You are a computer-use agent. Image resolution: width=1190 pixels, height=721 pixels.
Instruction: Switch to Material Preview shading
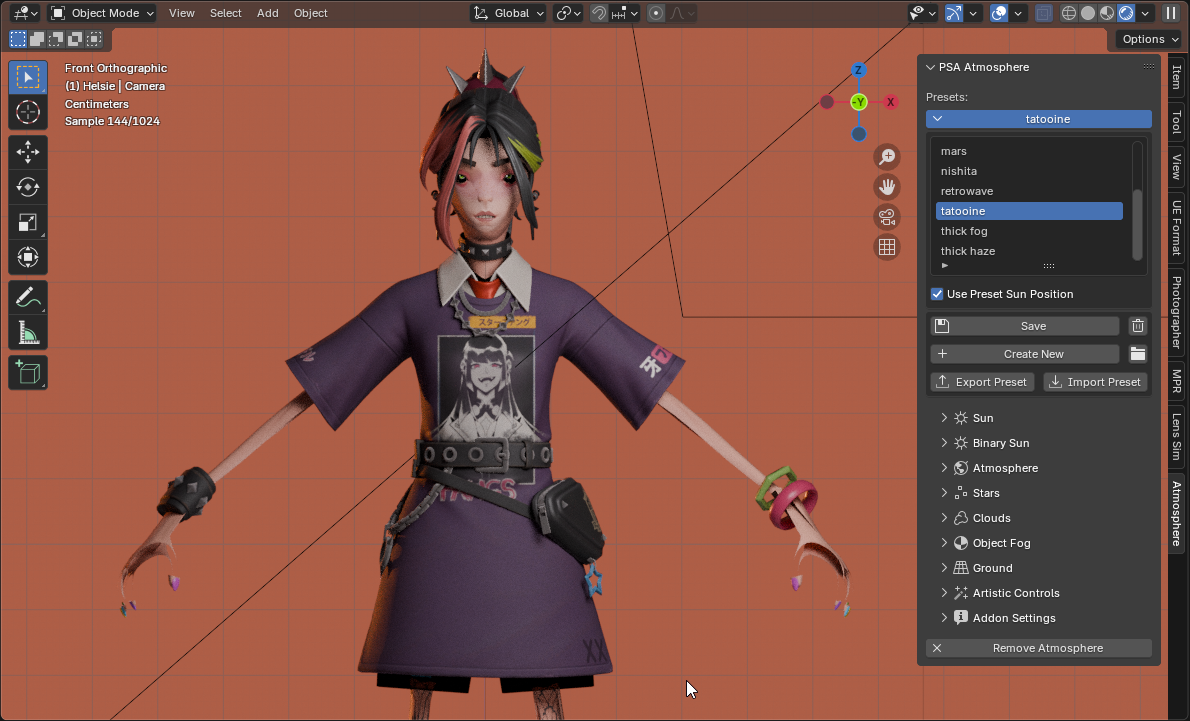1107,13
